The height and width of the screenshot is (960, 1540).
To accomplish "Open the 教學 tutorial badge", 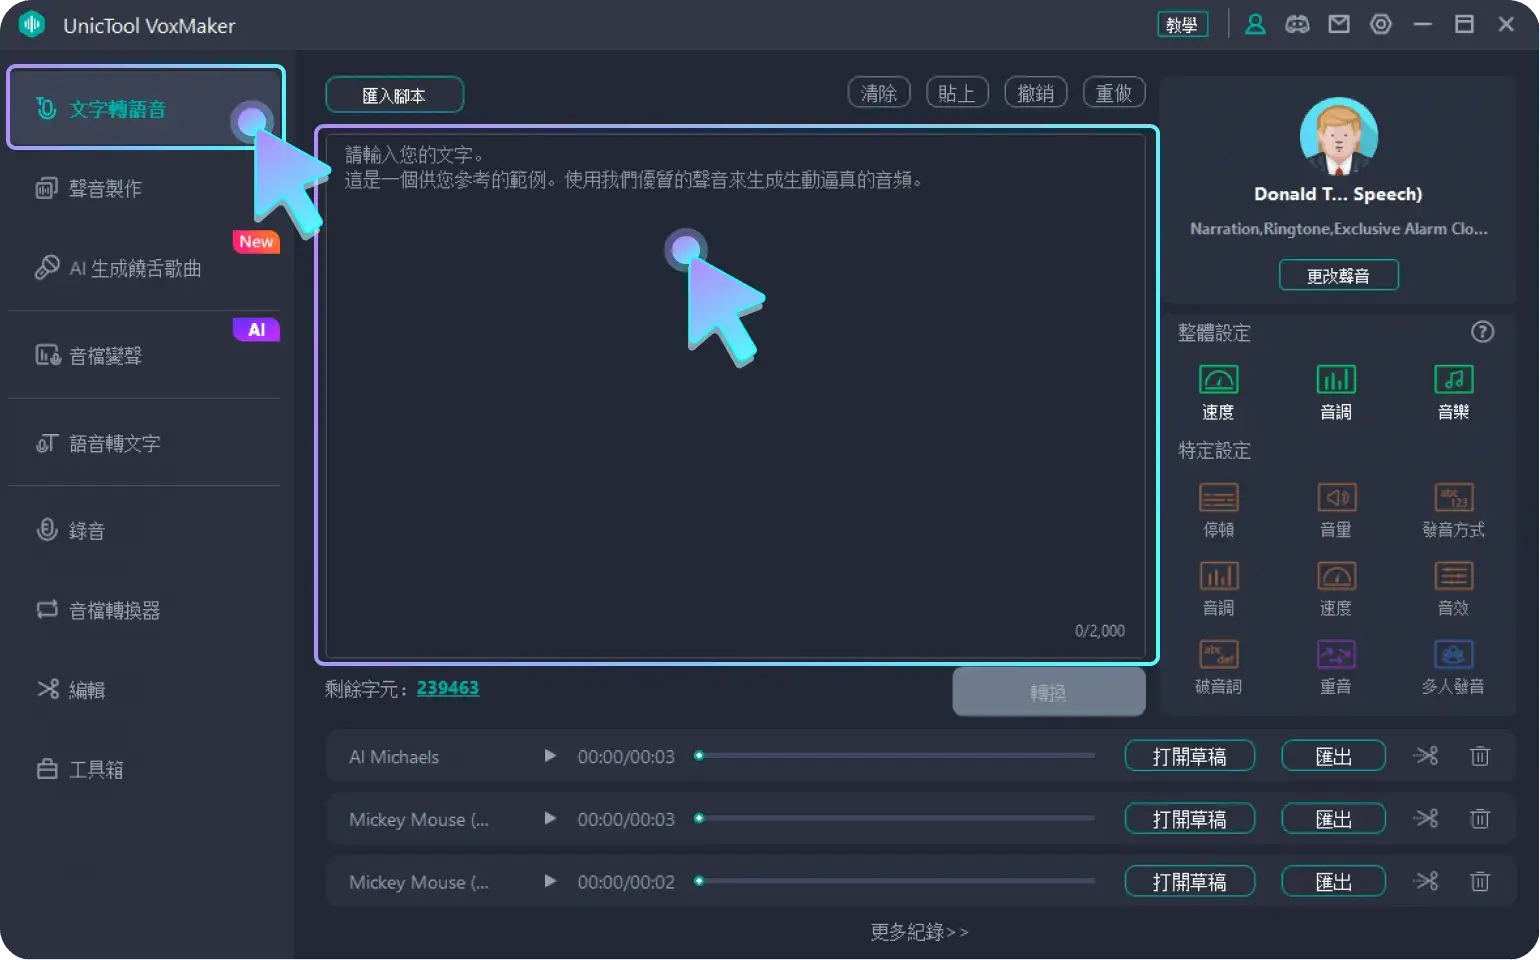I will tap(1182, 25).
